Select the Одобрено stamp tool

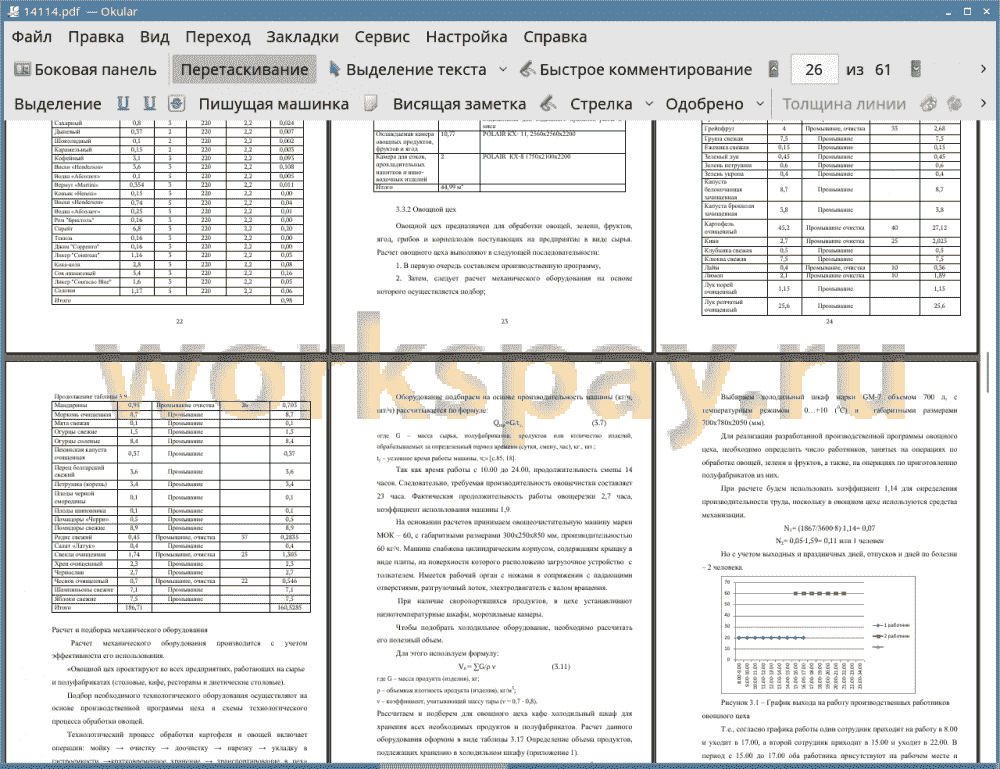click(x=704, y=104)
